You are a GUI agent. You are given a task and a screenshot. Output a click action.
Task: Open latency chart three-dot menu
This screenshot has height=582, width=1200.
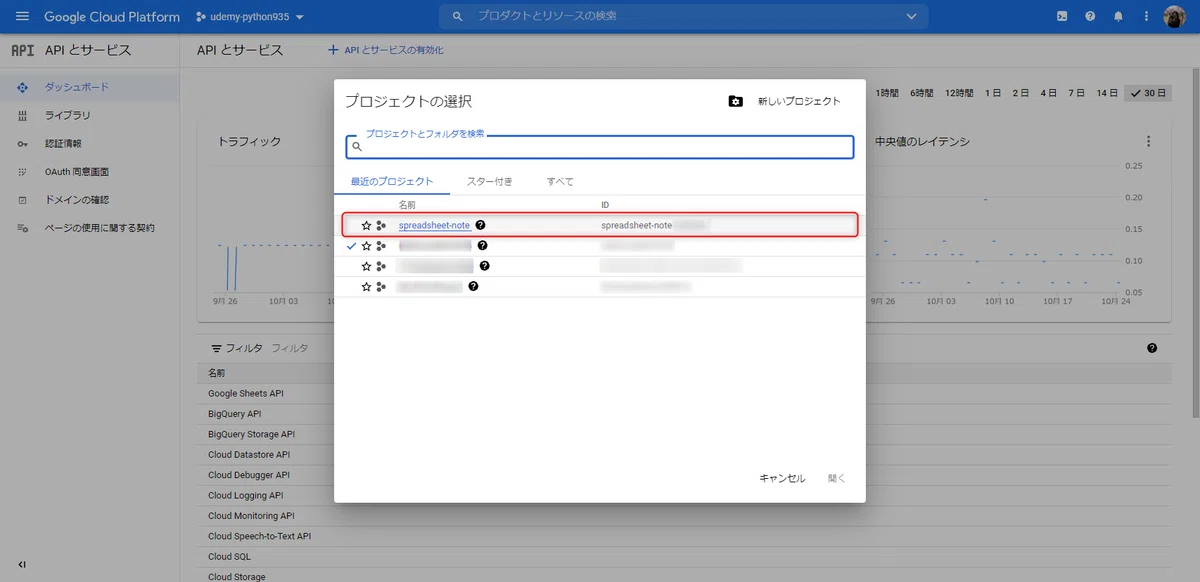pyautogui.click(x=1148, y=142)
